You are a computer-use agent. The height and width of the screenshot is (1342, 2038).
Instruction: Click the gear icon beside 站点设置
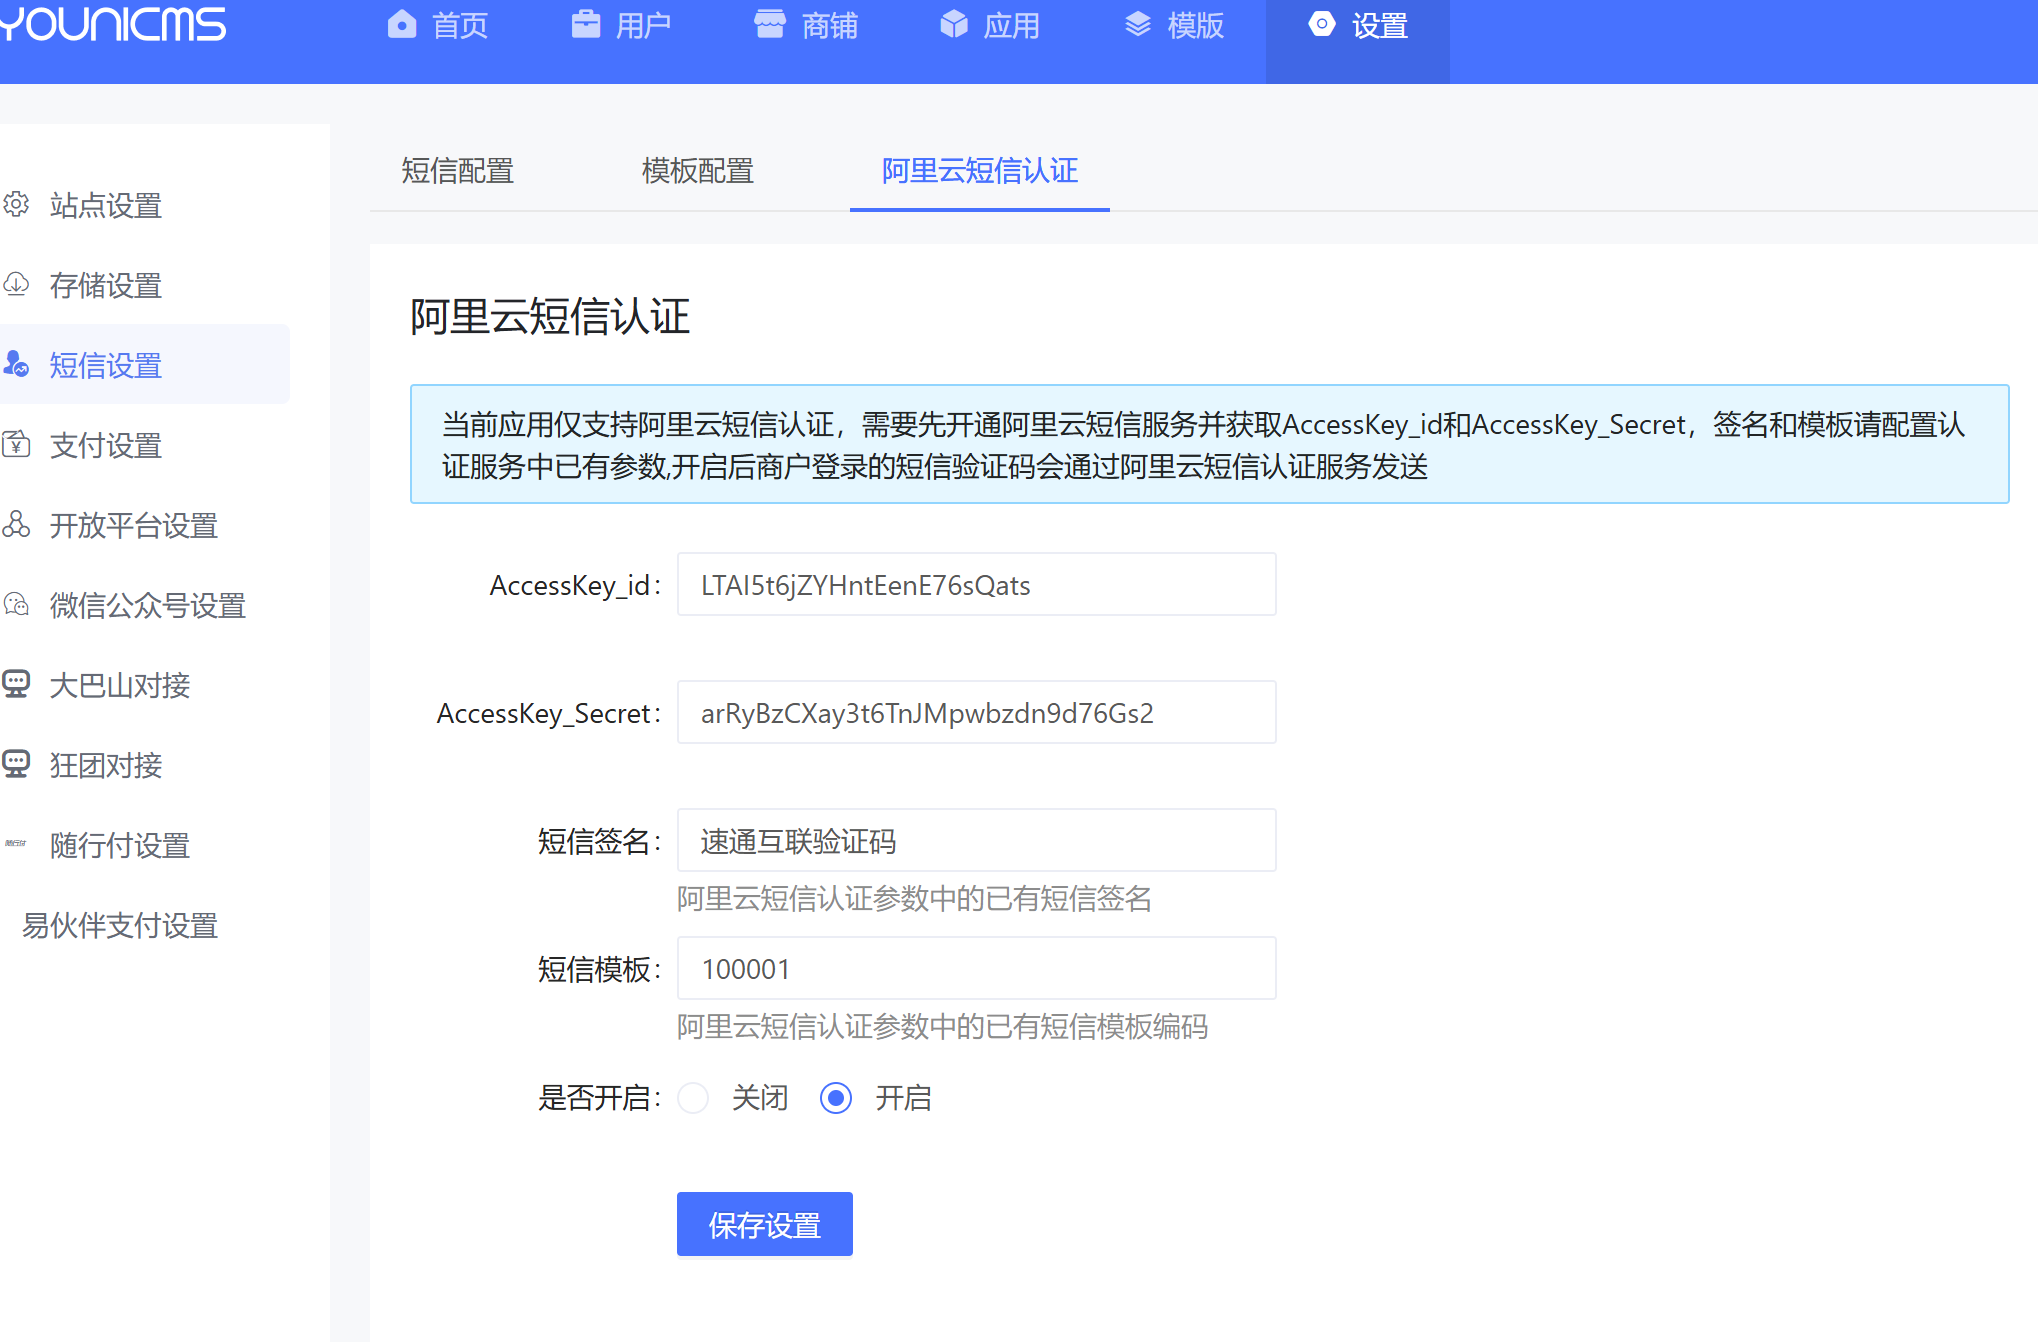(x=16, y=204)
